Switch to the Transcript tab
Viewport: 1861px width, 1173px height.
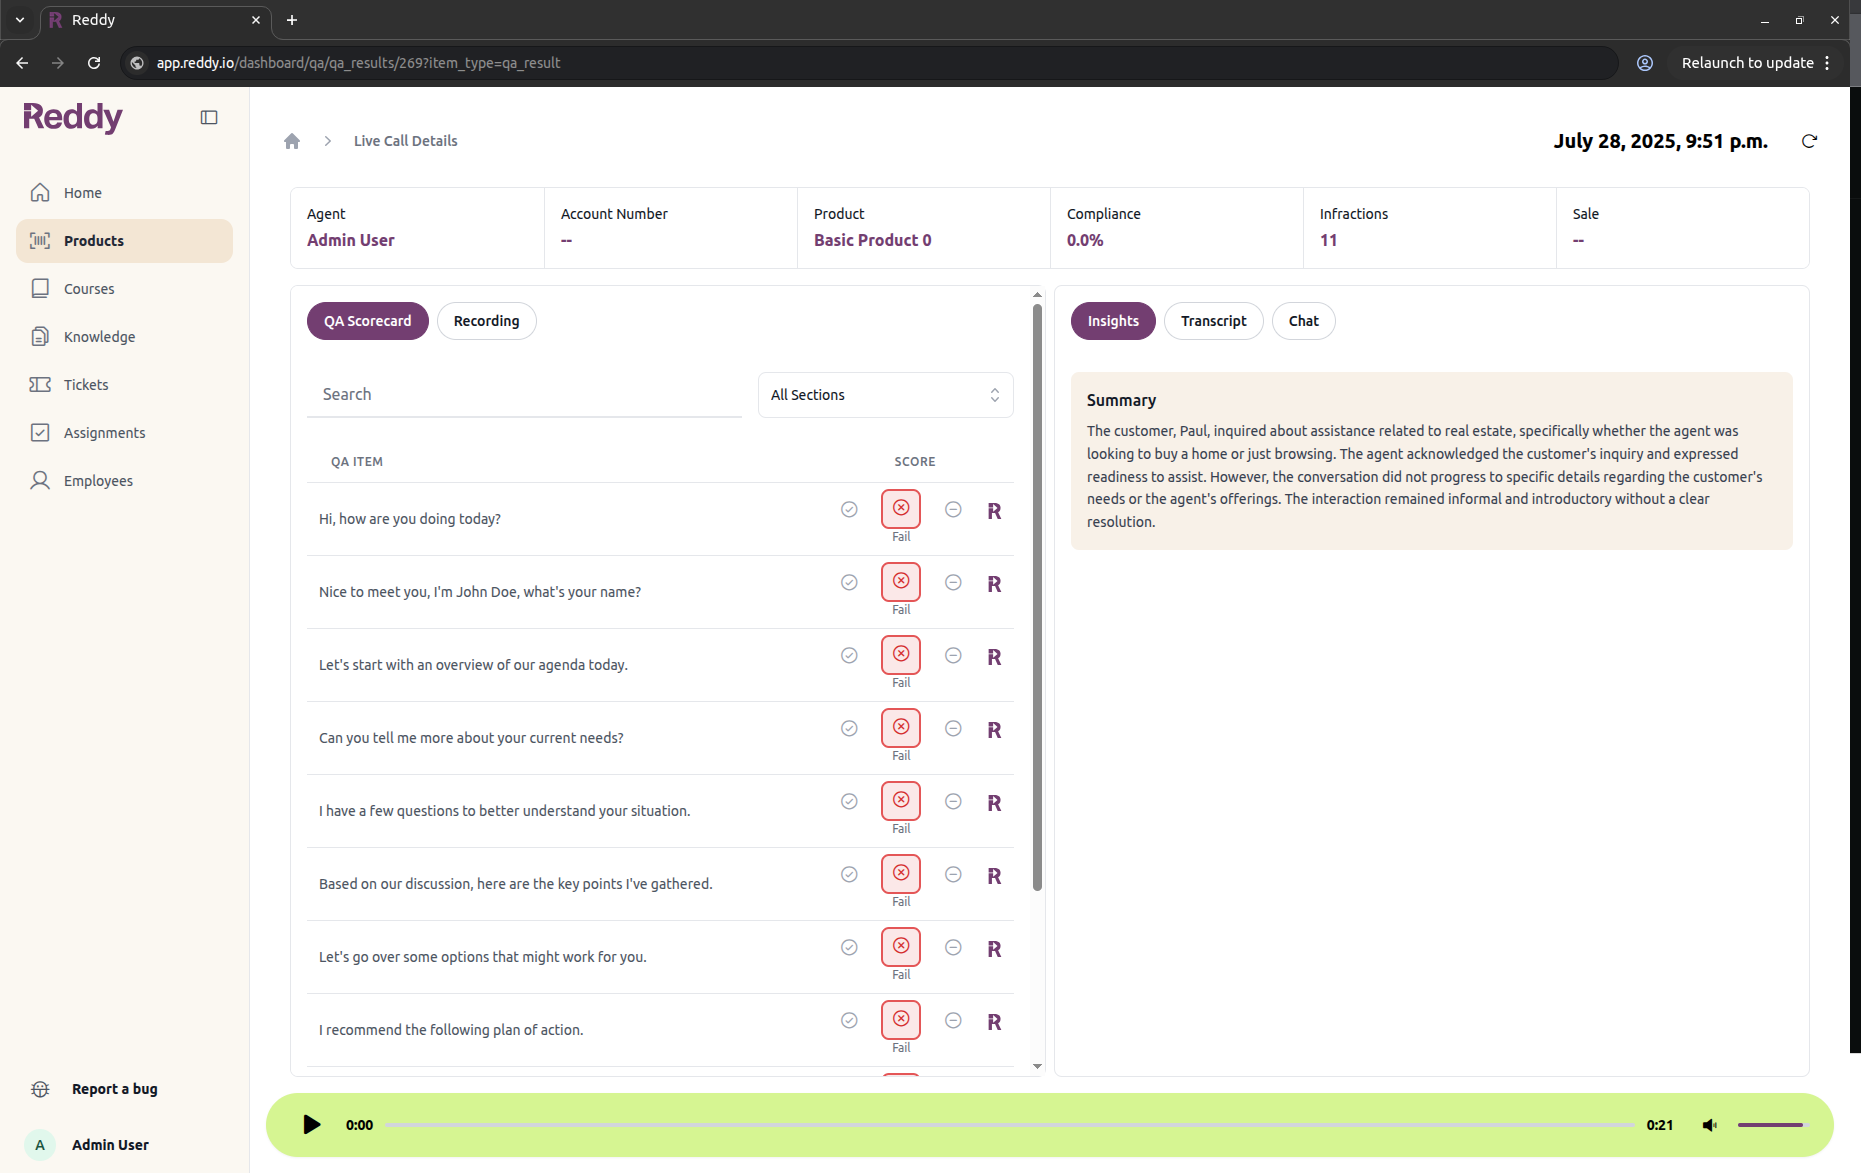(1213, 320)
